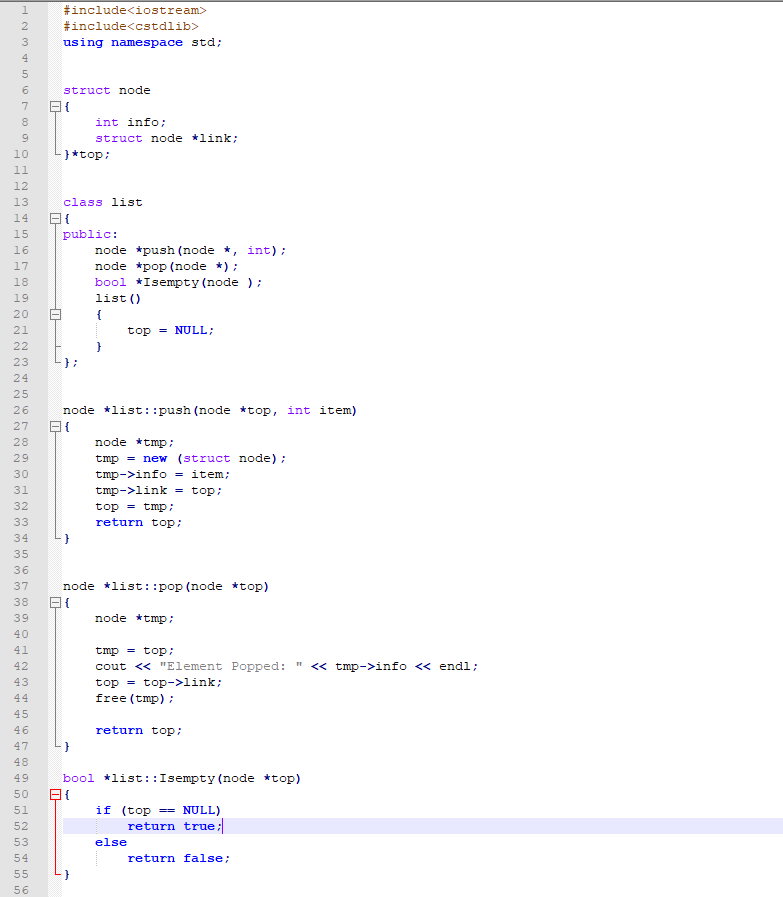Click the "free(tmp);" line
The width and height of the screenshot is (783, 897).
point(134,698)
